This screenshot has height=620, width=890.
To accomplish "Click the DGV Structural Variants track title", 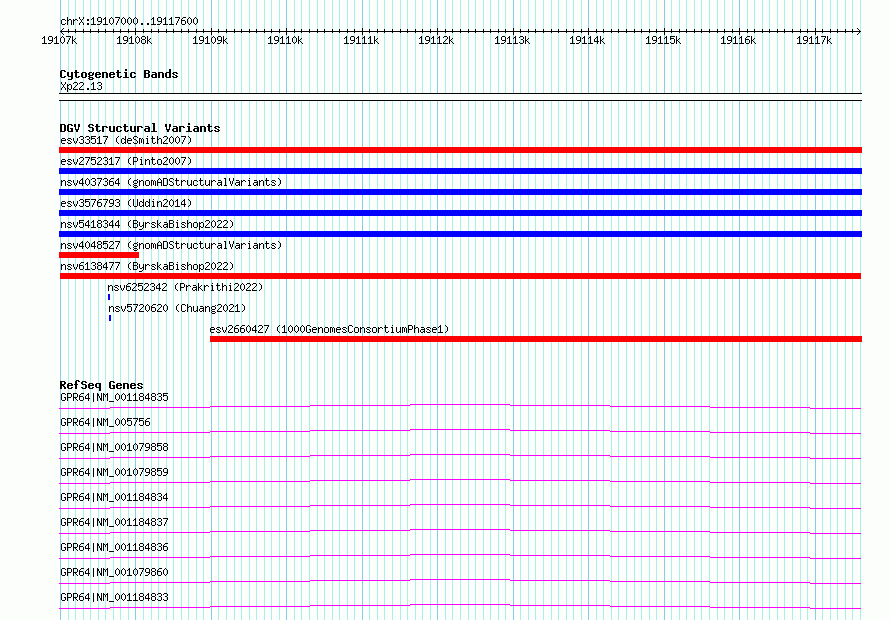I will click(x=140, y=128).
